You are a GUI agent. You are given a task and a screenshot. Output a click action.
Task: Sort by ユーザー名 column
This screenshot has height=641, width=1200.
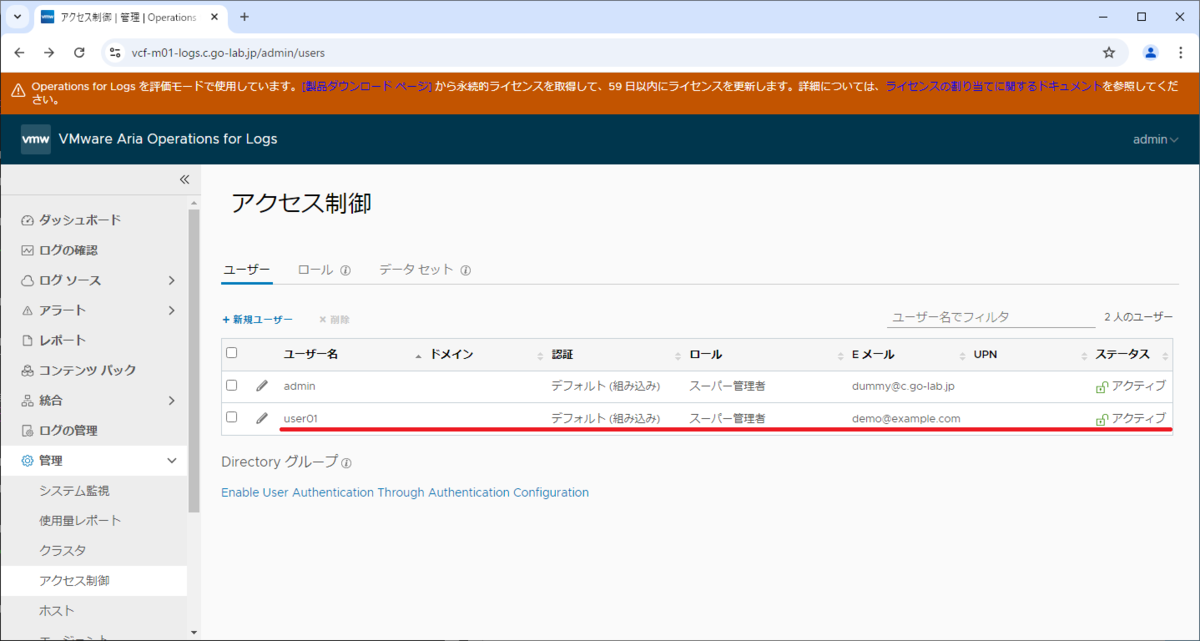pyautogui.click(x=311, y=354)
